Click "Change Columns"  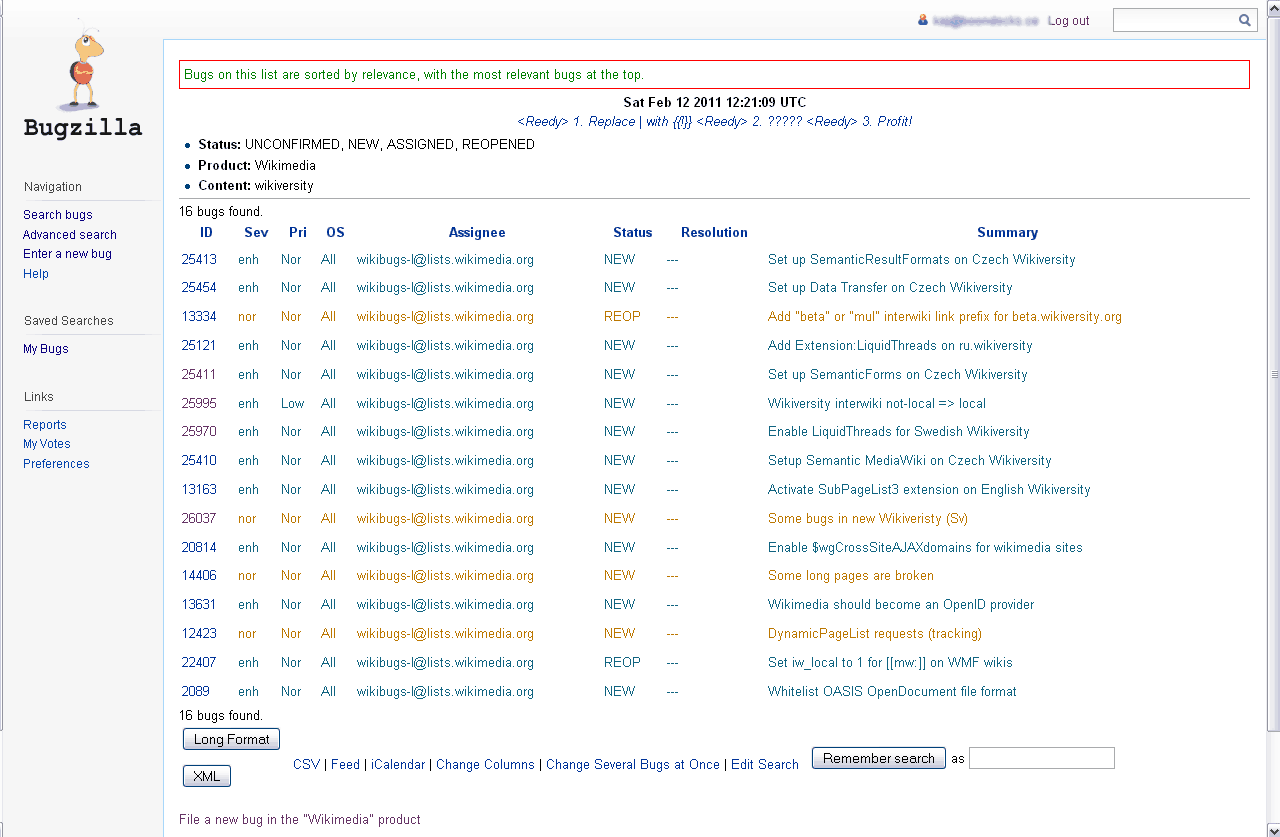click(485, 764)
